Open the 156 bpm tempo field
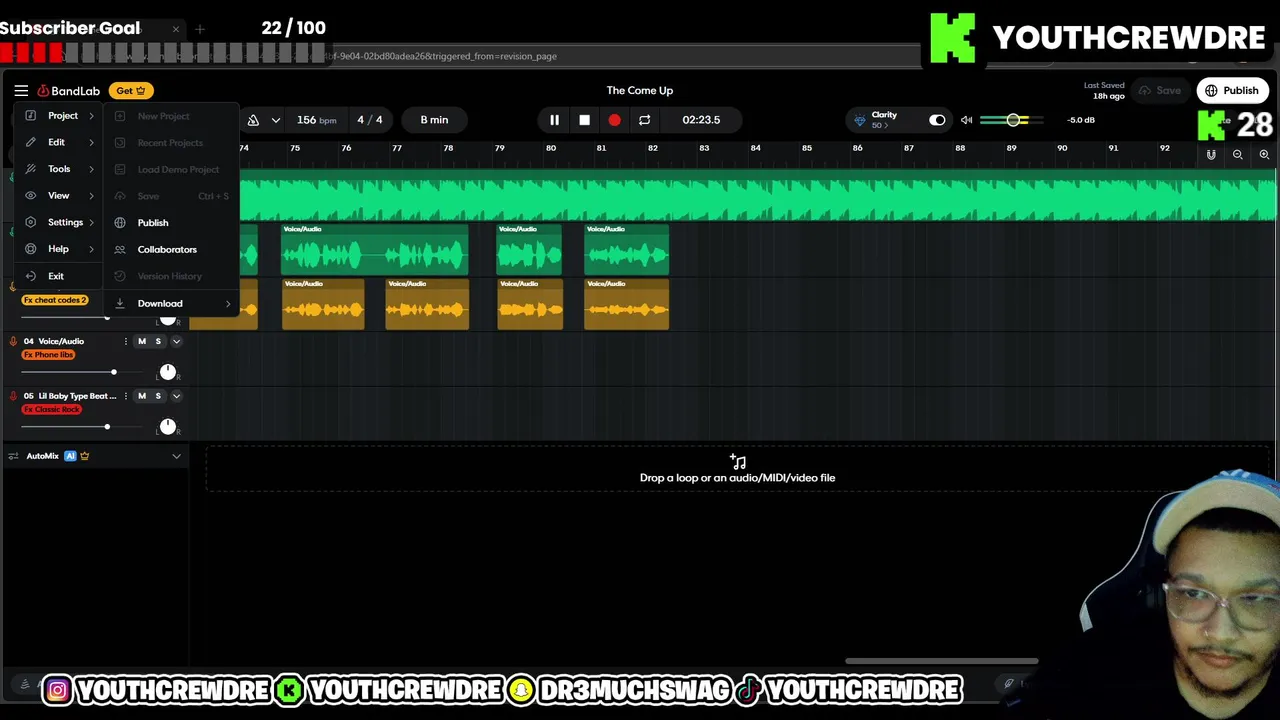Screen dimensions: 1280x720 (x=316, y=120)
